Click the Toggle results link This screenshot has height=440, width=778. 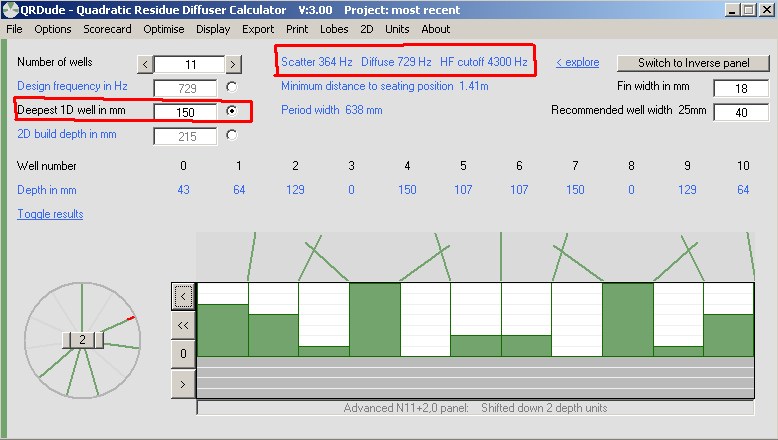[50, 214]
